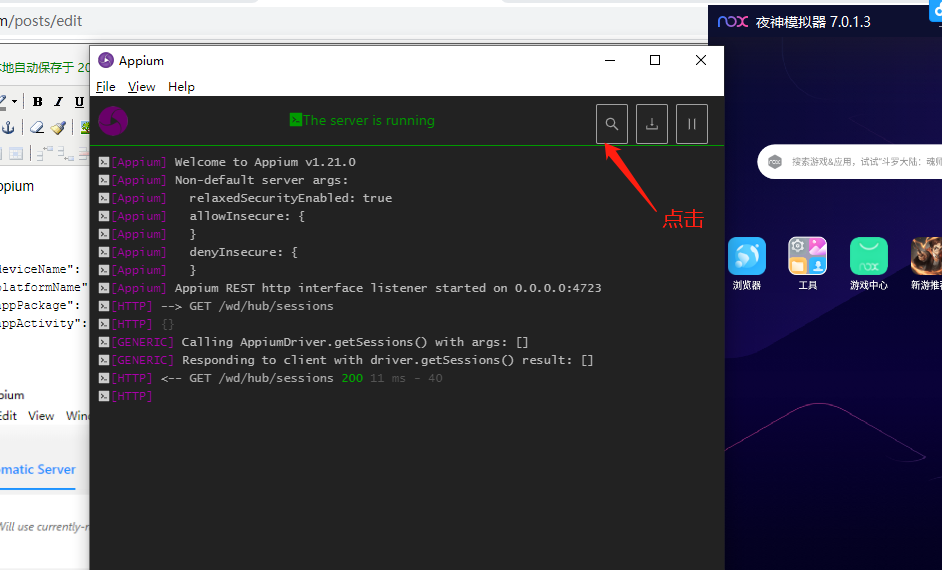Image resolution: width=942 pixels, height=570 pixels.
Task: Click the 'The server is running' status text
Action: tap(368, 120)
